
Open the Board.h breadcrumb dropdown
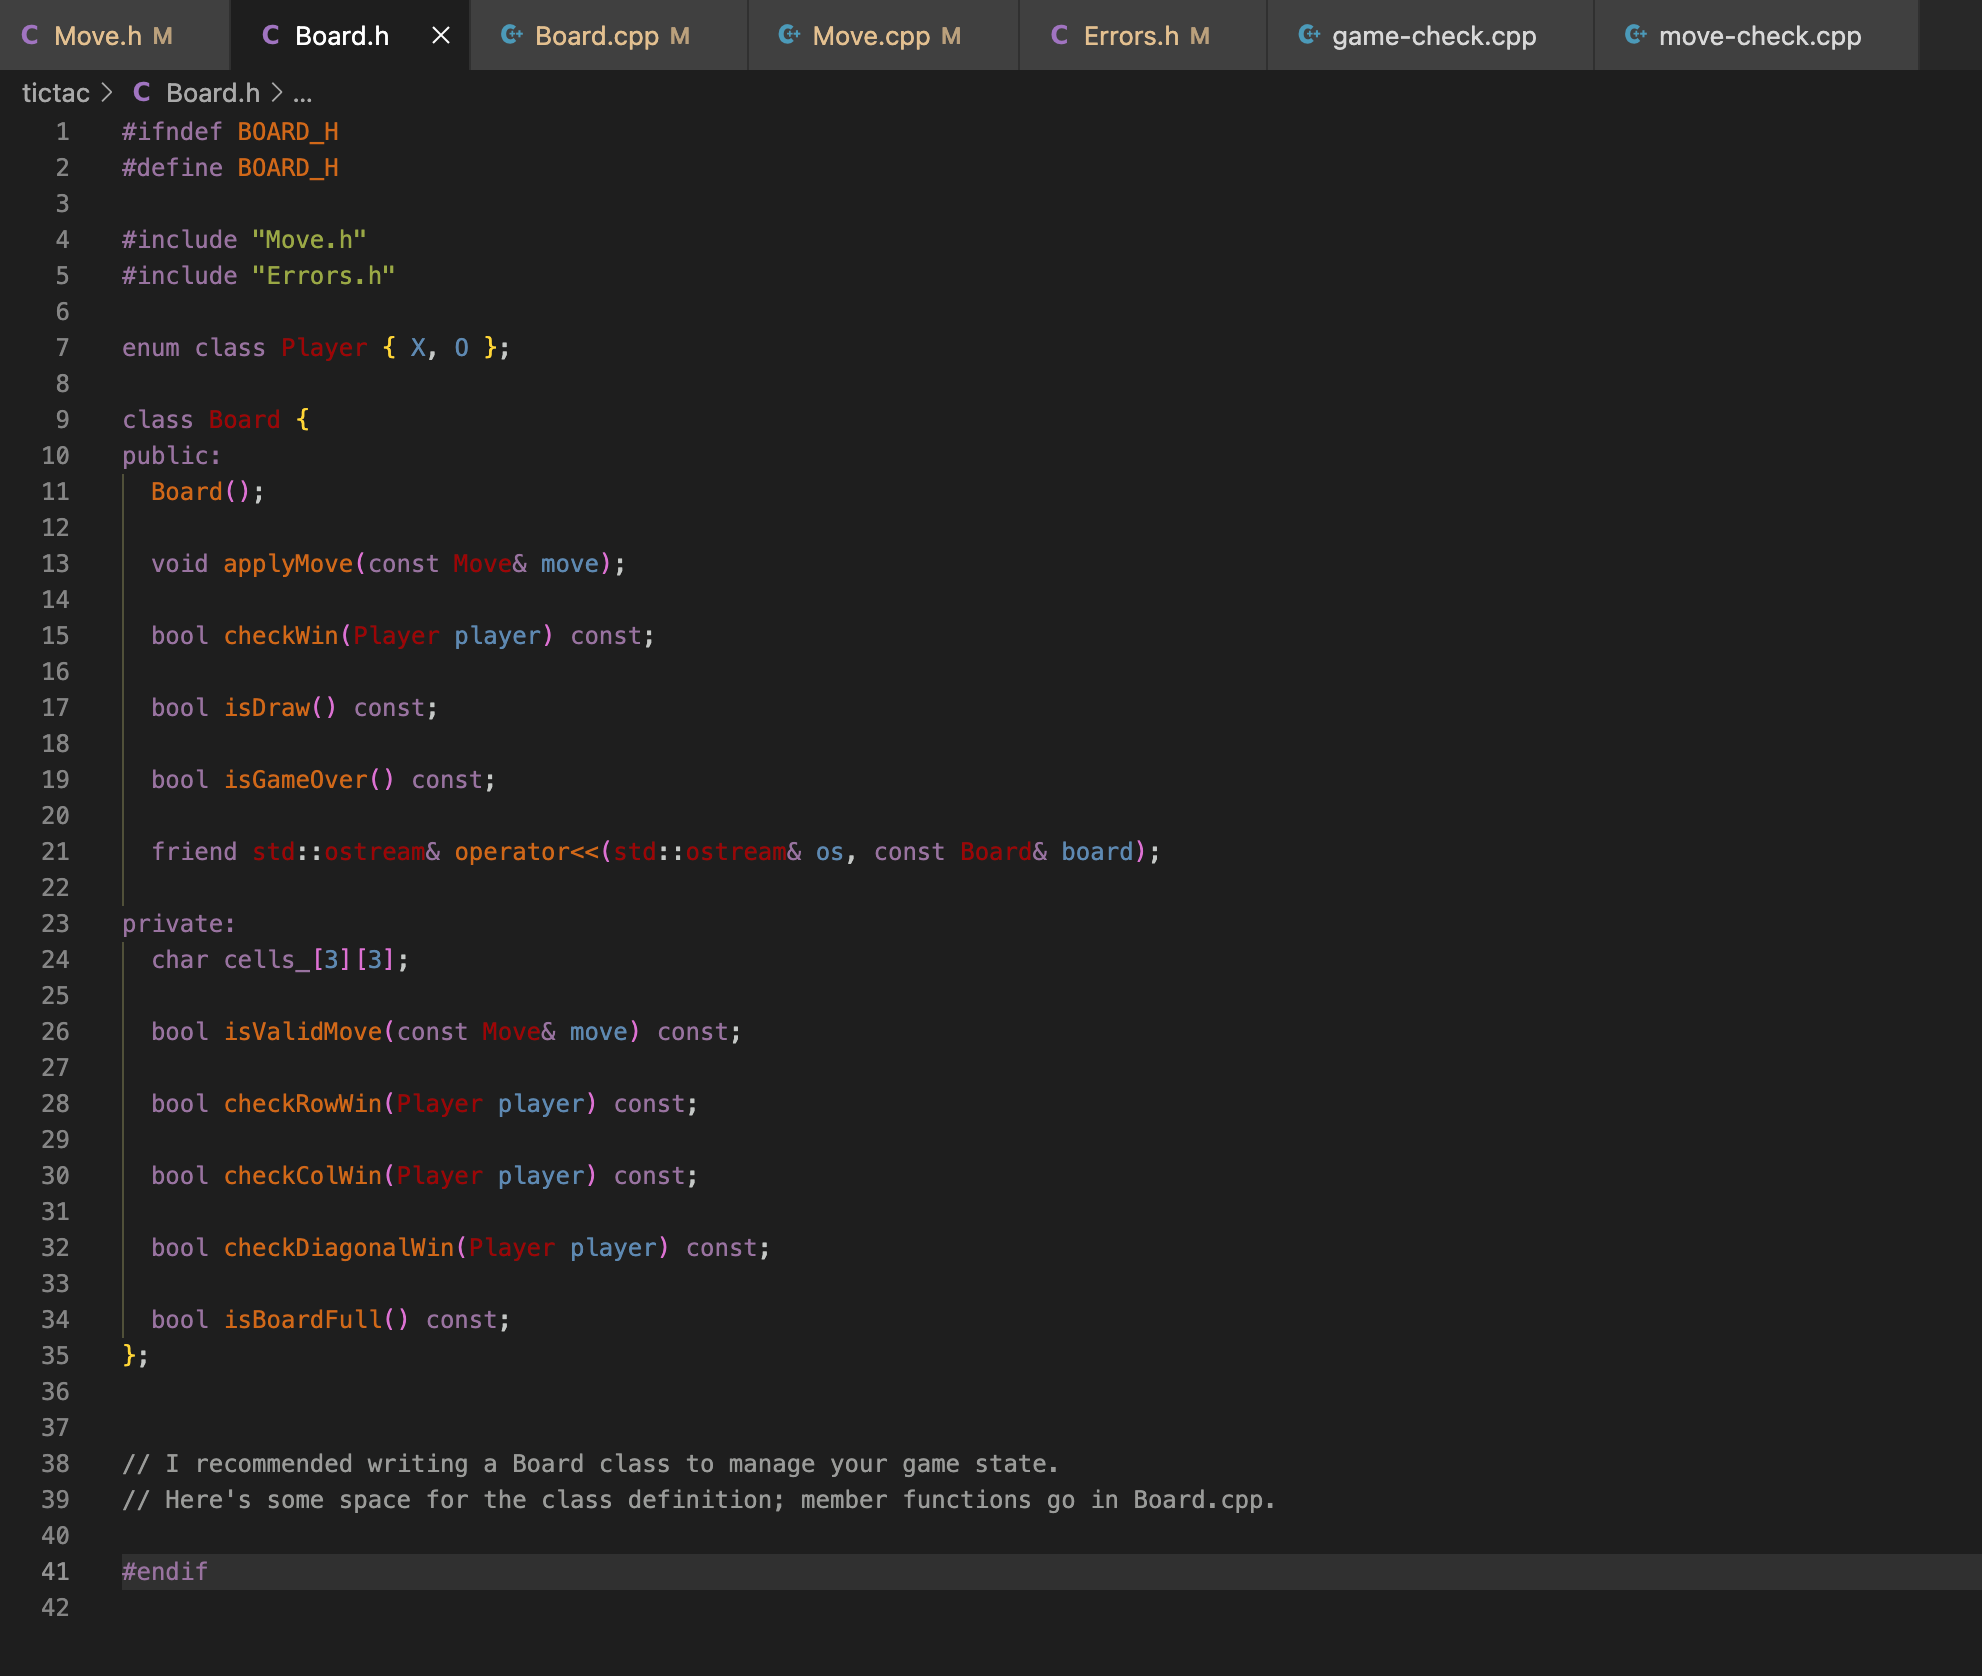point(212,93)
